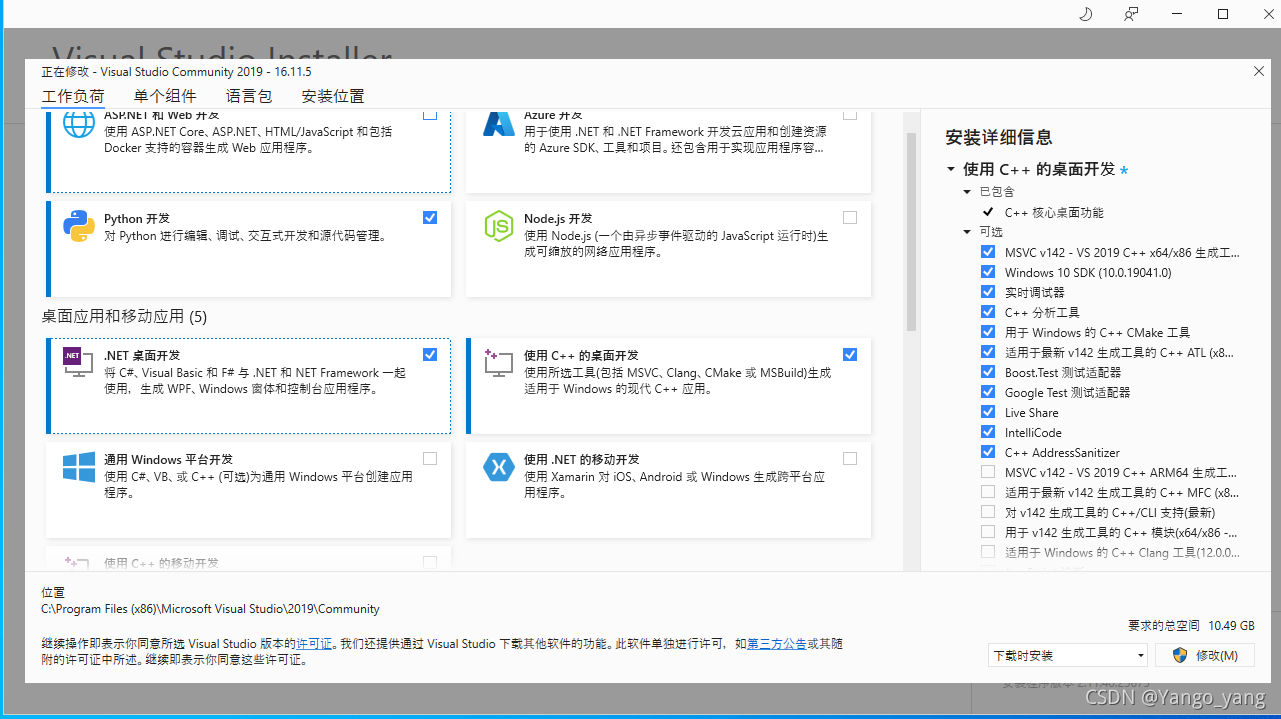Uncheck the C++ 分析工具 component
The image size is (1281, 719).
pos(988,312)
